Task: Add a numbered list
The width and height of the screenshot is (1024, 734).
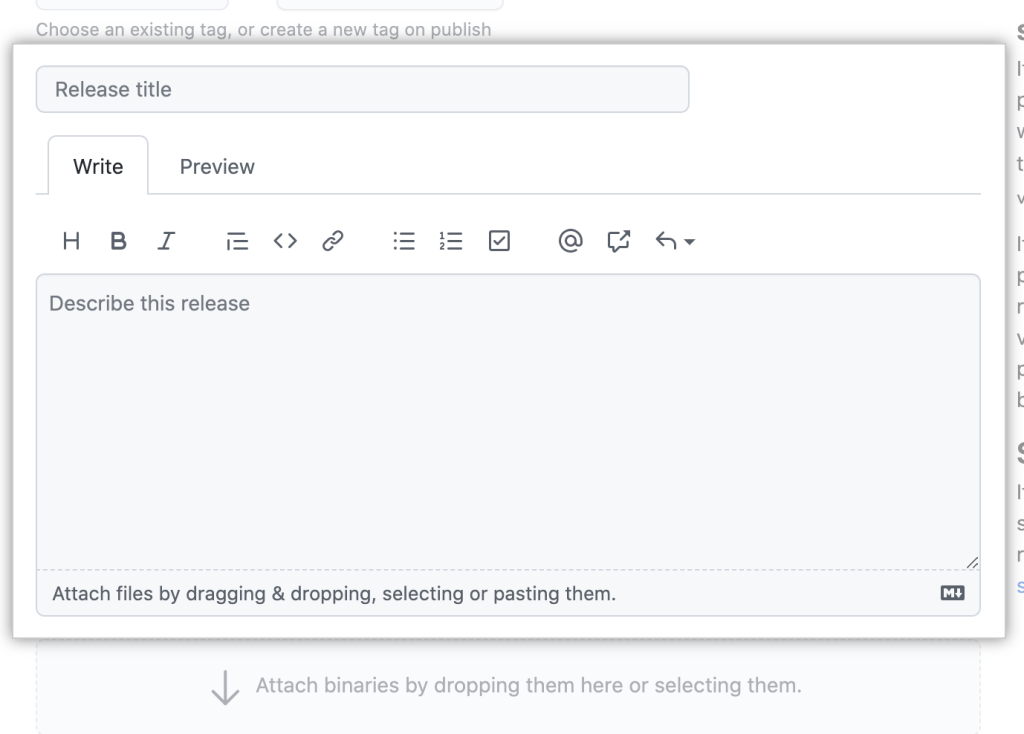Action: 451,241
